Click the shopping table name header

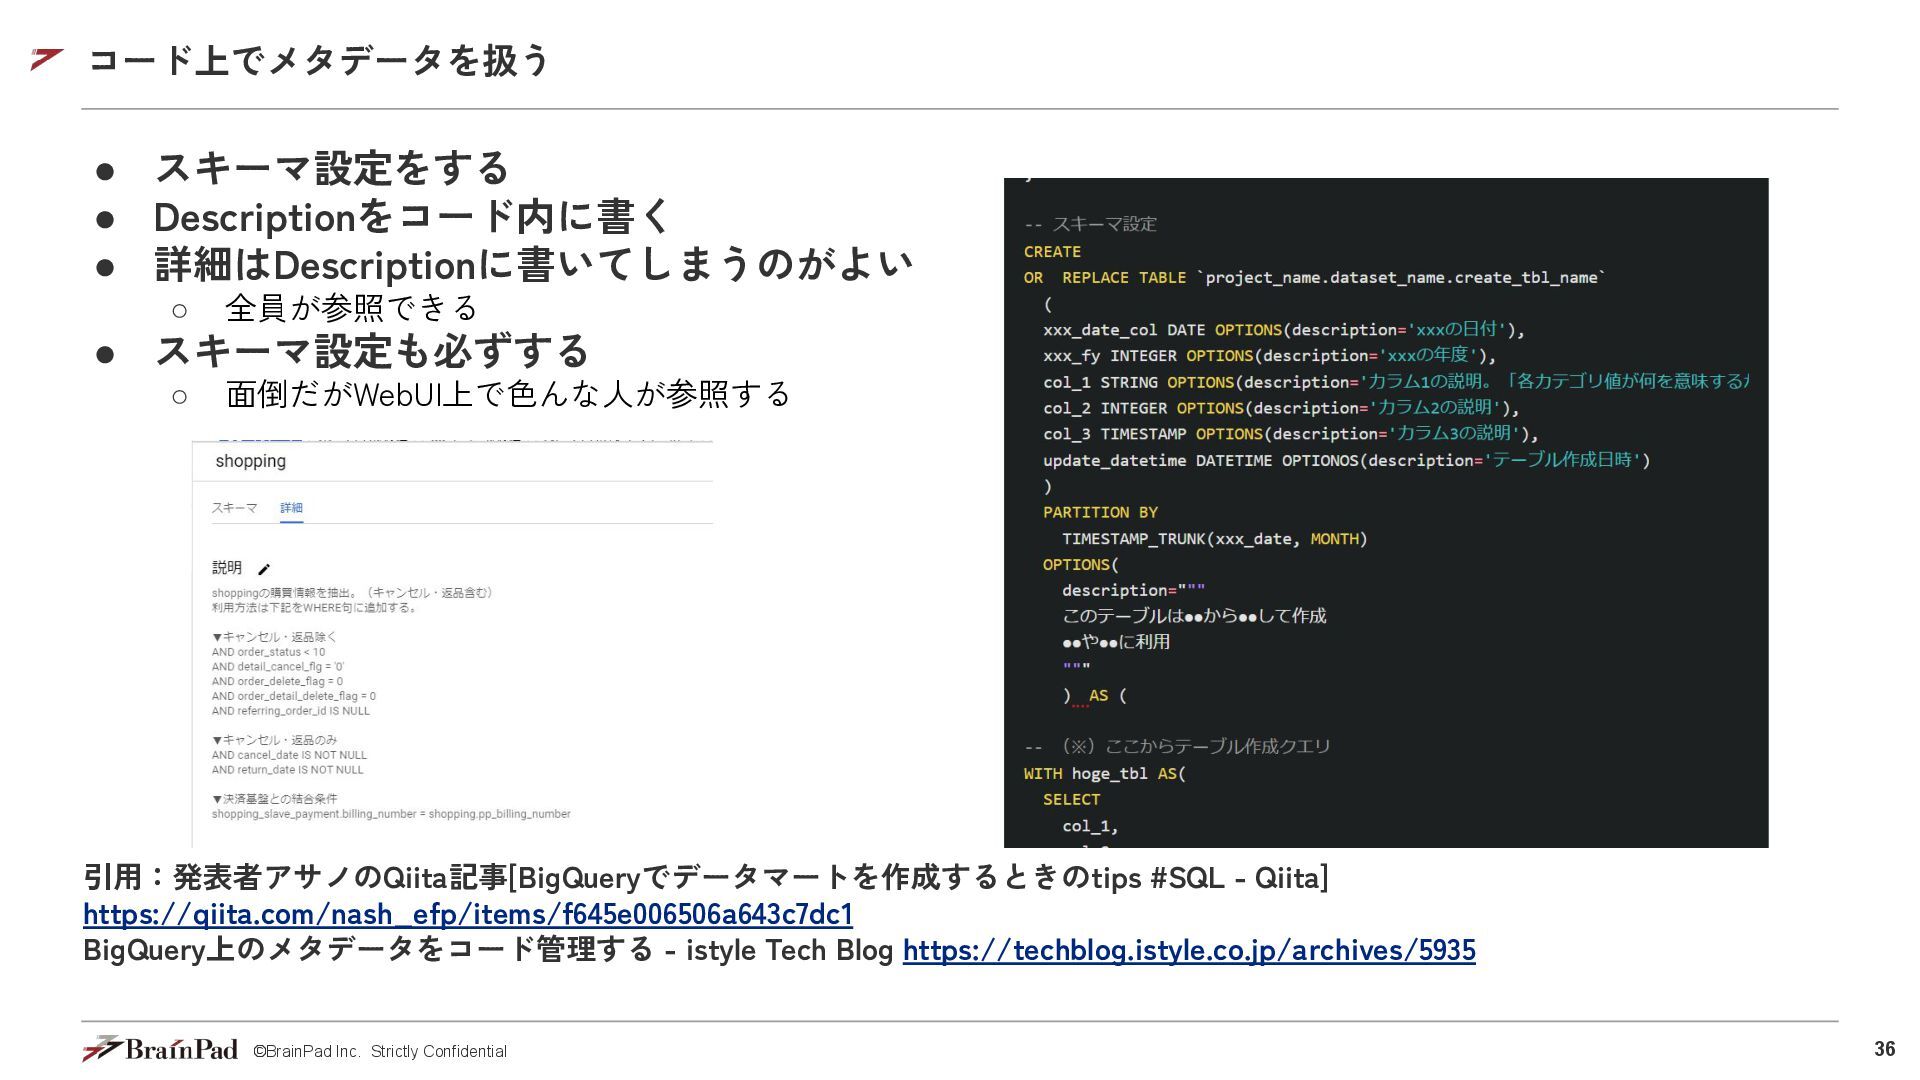click(251, 461)
